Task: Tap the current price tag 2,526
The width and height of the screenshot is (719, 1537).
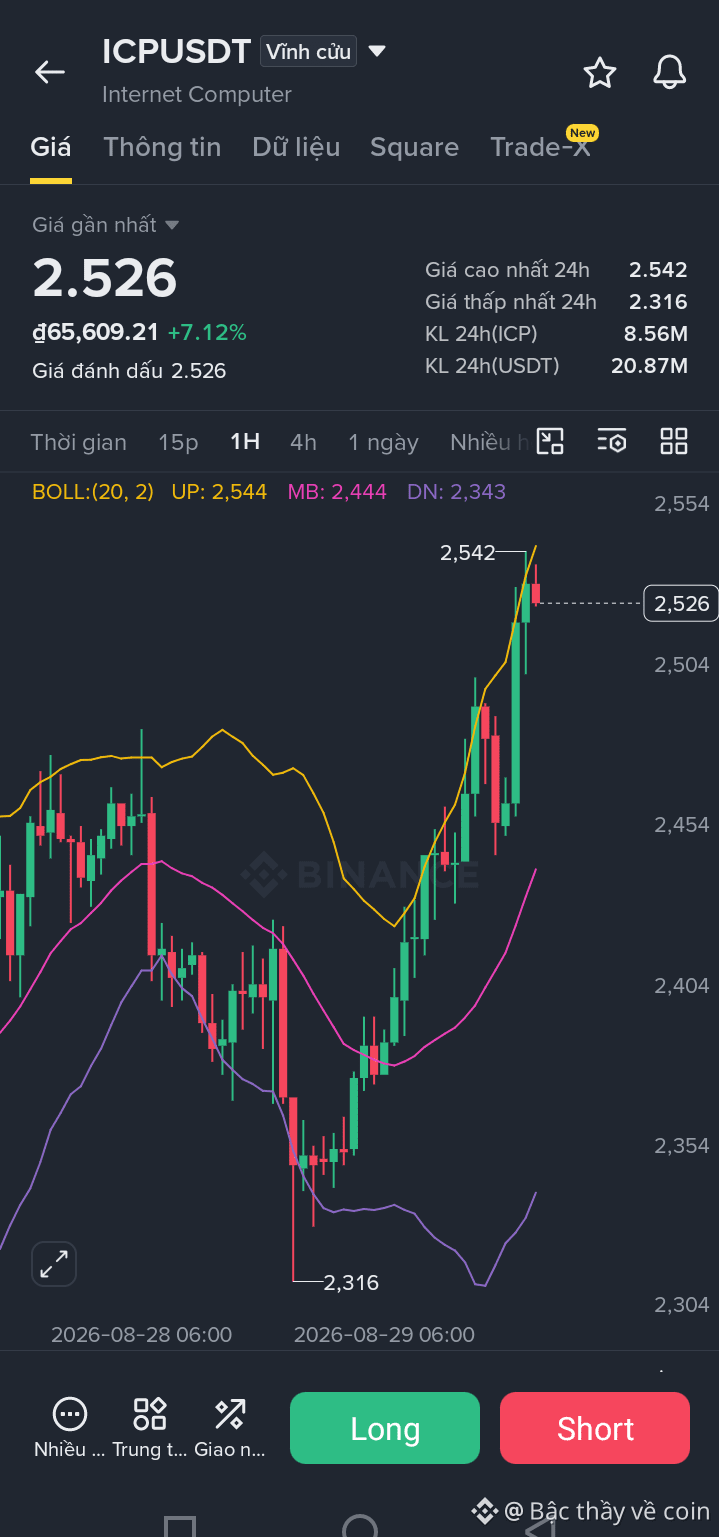Action: tap(681, 603)
